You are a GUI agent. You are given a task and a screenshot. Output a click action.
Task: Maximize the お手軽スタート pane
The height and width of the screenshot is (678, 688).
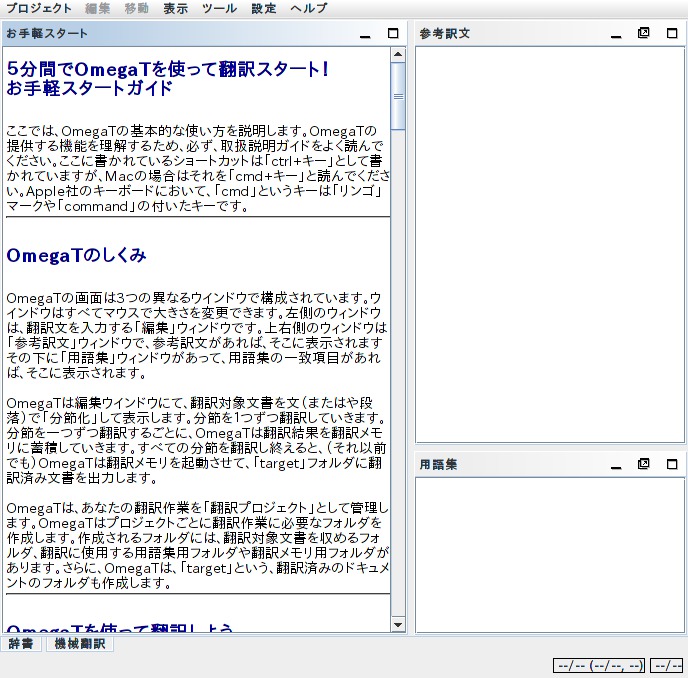[393, 33]
